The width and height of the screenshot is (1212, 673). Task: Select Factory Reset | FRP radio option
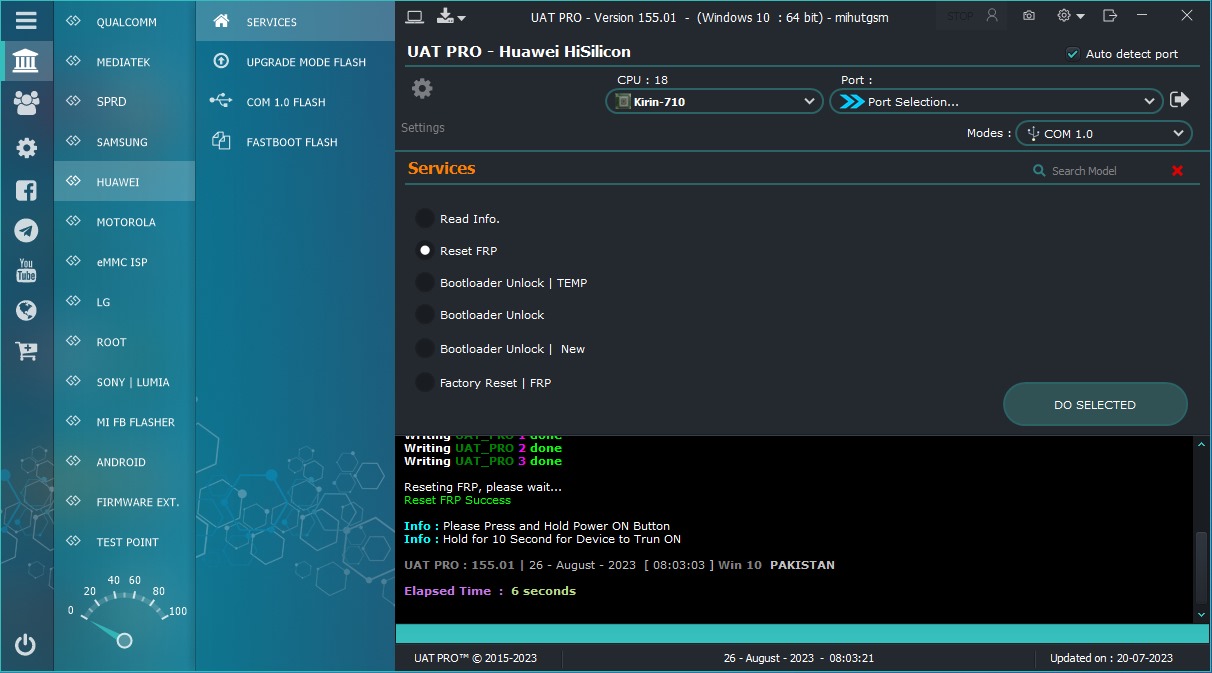coord(425,382)
